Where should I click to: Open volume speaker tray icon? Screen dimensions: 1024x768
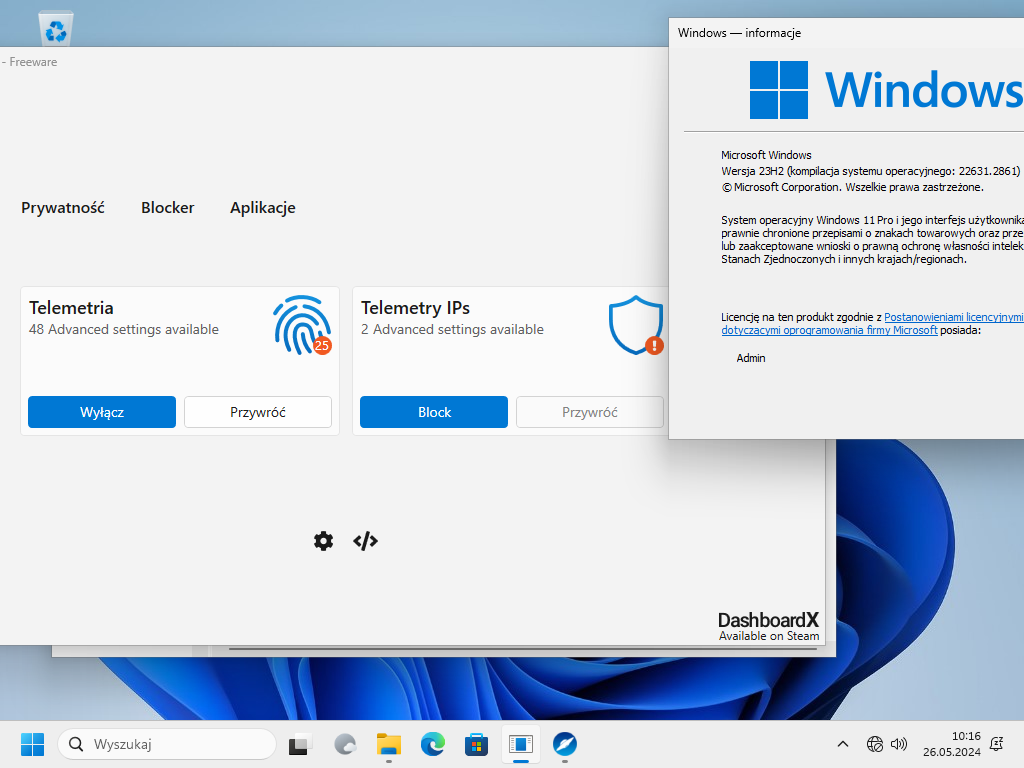coord(899,744)
